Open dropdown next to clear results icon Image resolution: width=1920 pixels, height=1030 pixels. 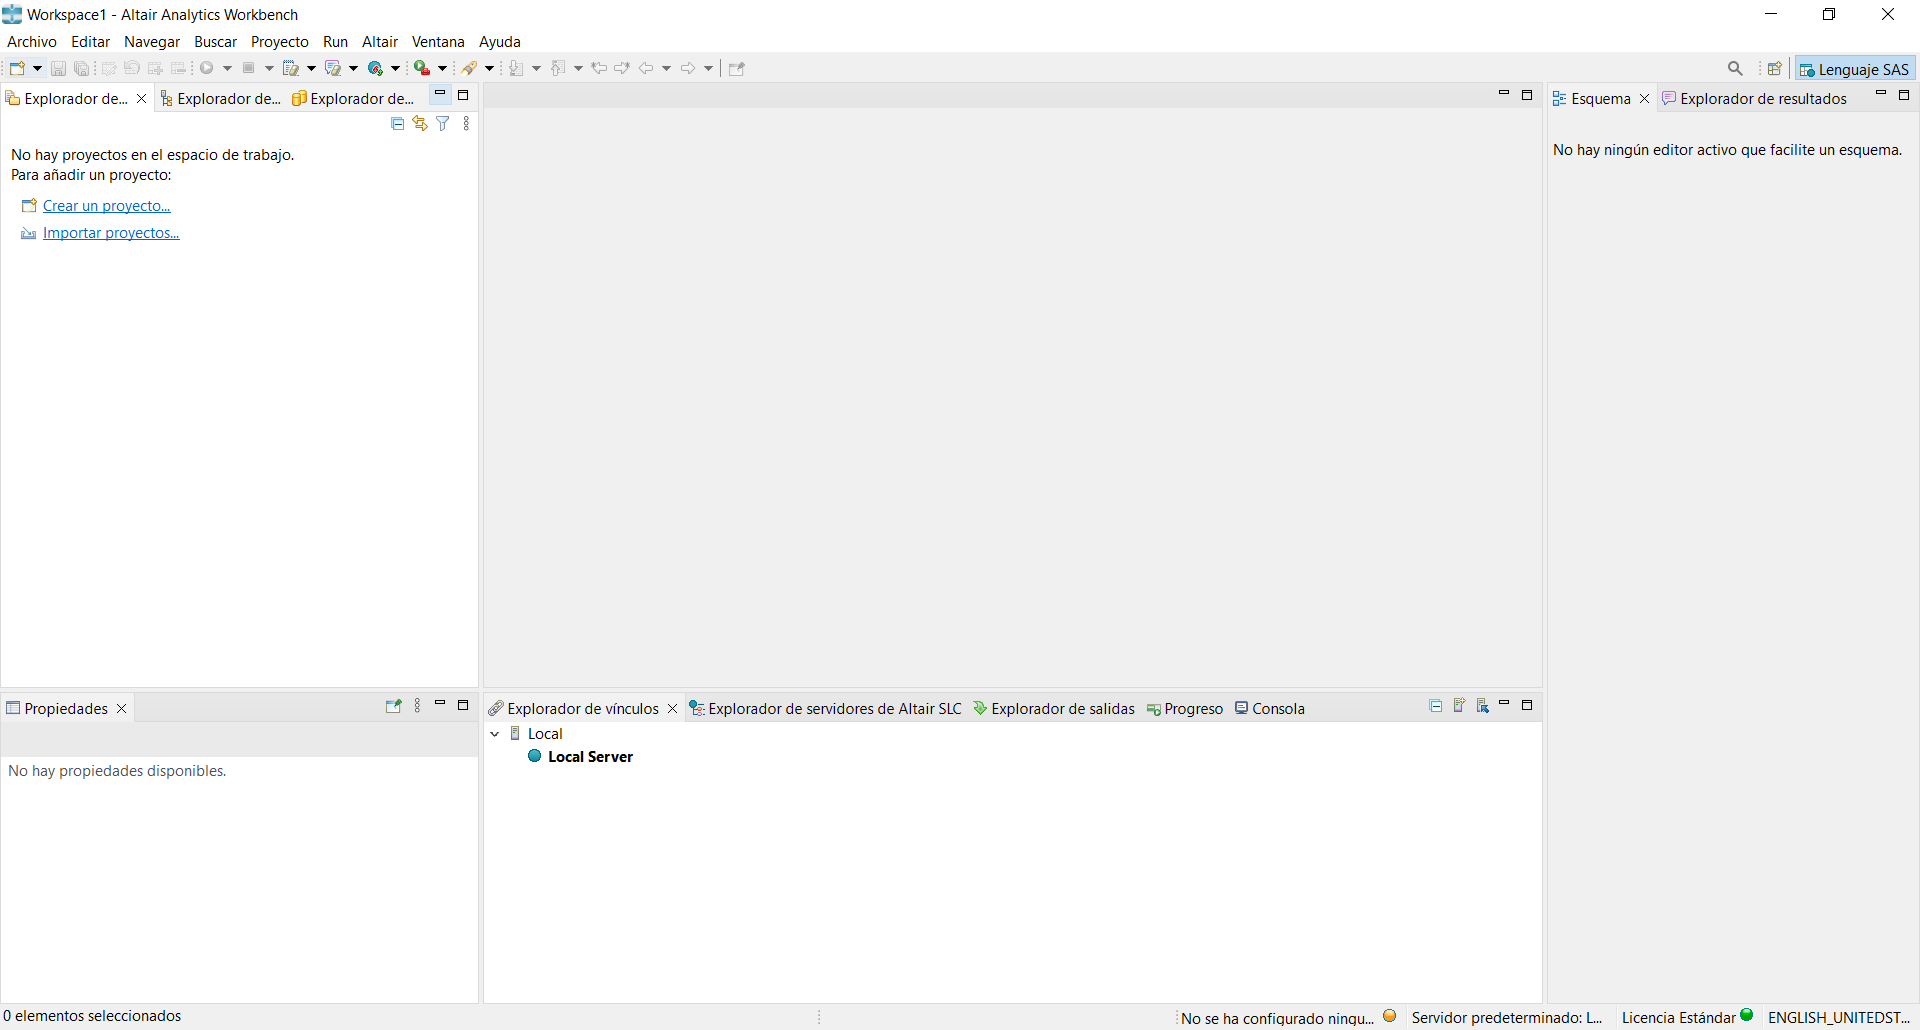(x=353, y=68)
